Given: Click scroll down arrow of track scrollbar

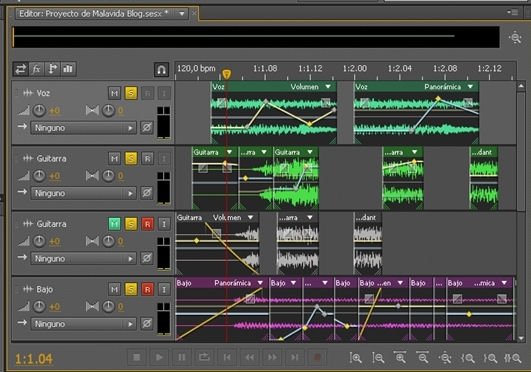Looking at the screenshot, I should pos(521,337).
